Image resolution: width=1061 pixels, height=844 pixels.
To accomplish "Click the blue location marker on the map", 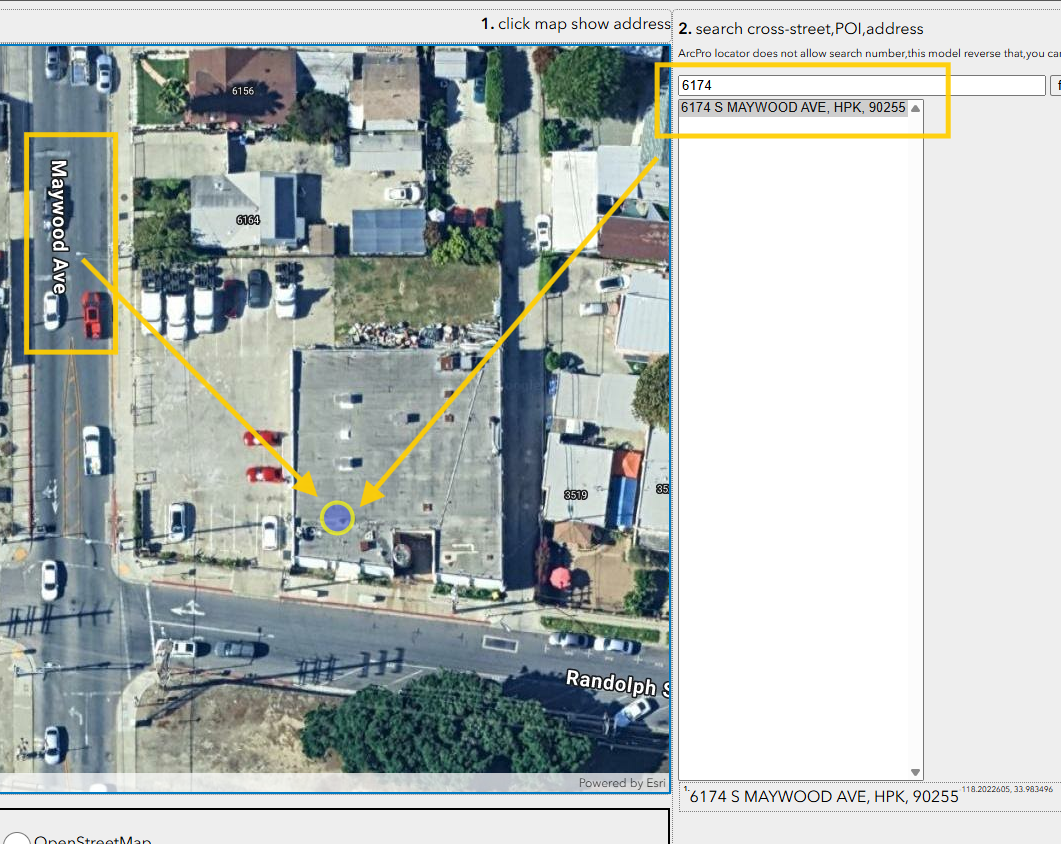I will tap(337, 517).
